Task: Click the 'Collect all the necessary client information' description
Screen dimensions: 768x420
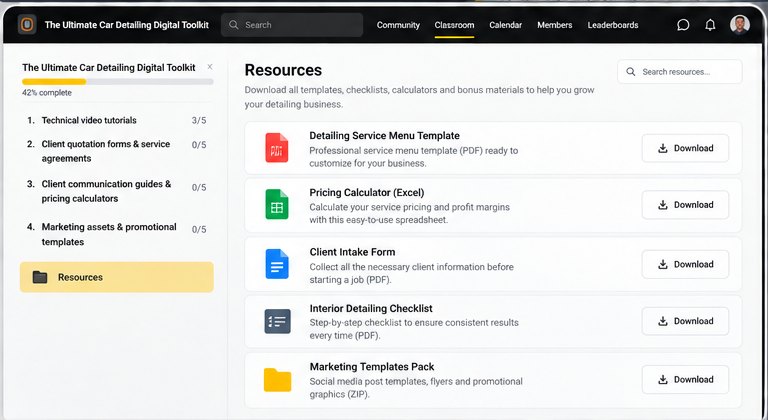Action: click(x=411, y=273)
